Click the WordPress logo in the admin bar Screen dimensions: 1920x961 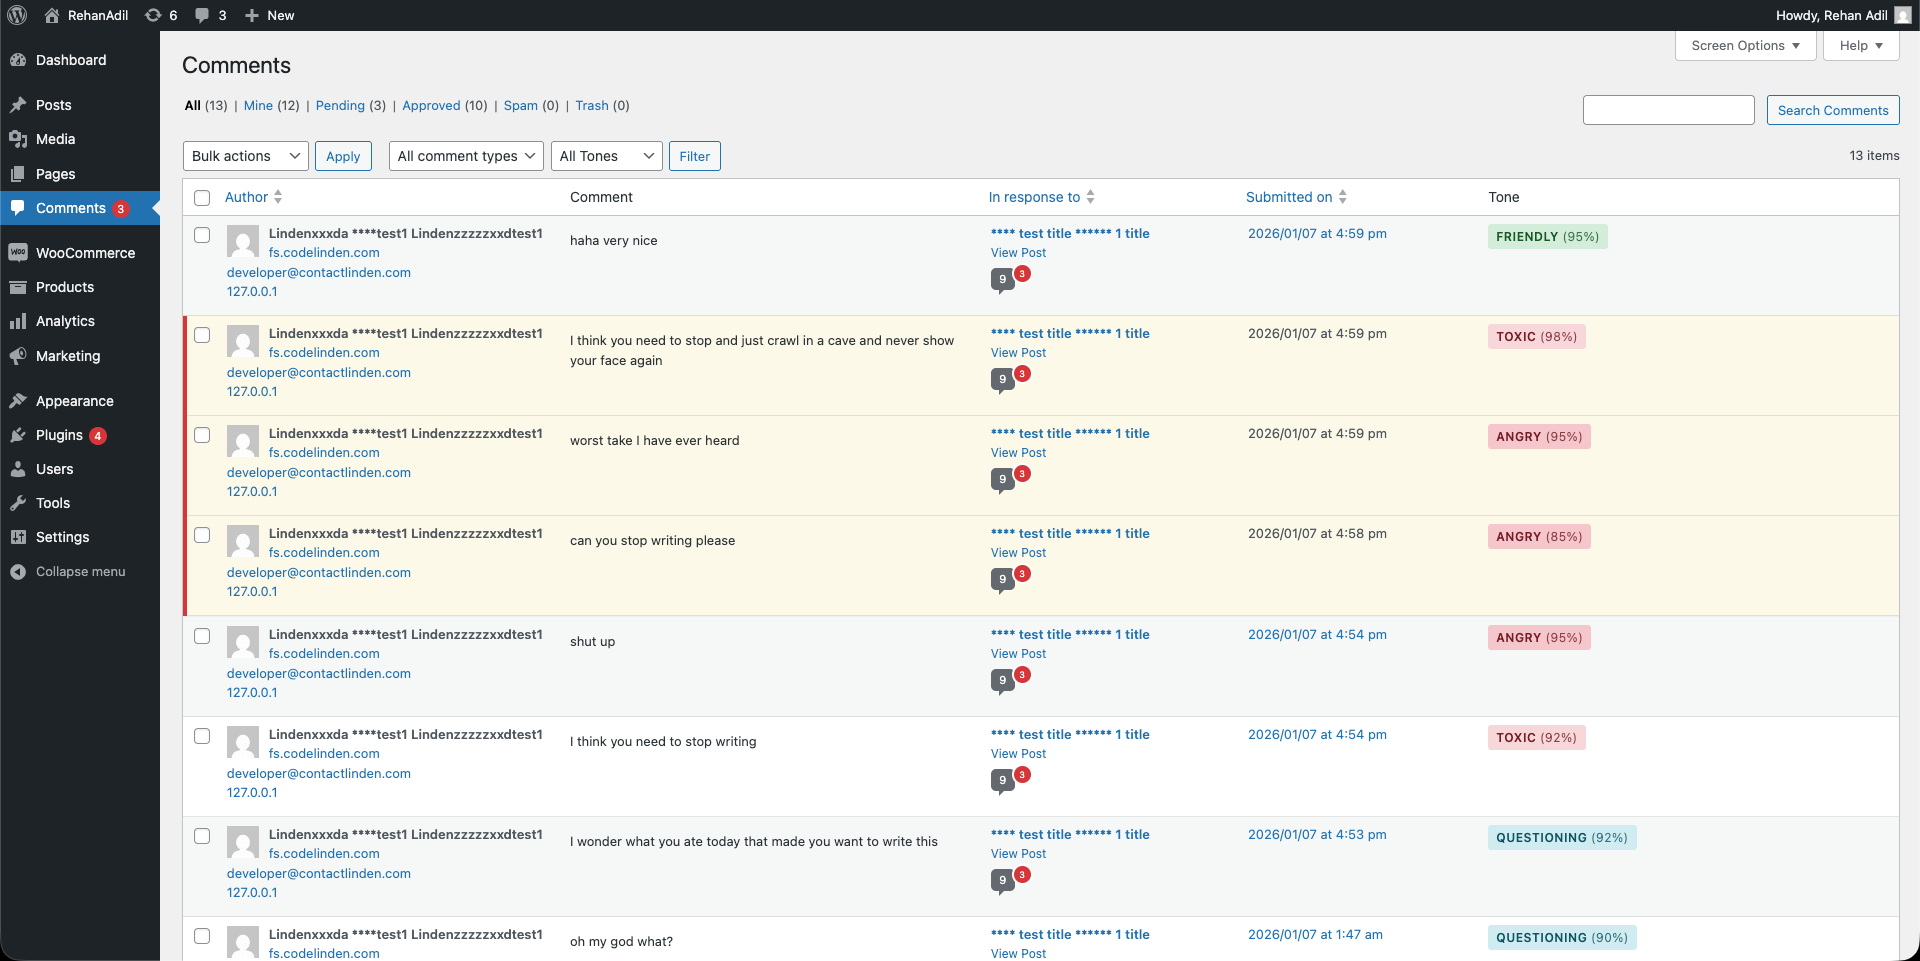[x=16, y=15]
